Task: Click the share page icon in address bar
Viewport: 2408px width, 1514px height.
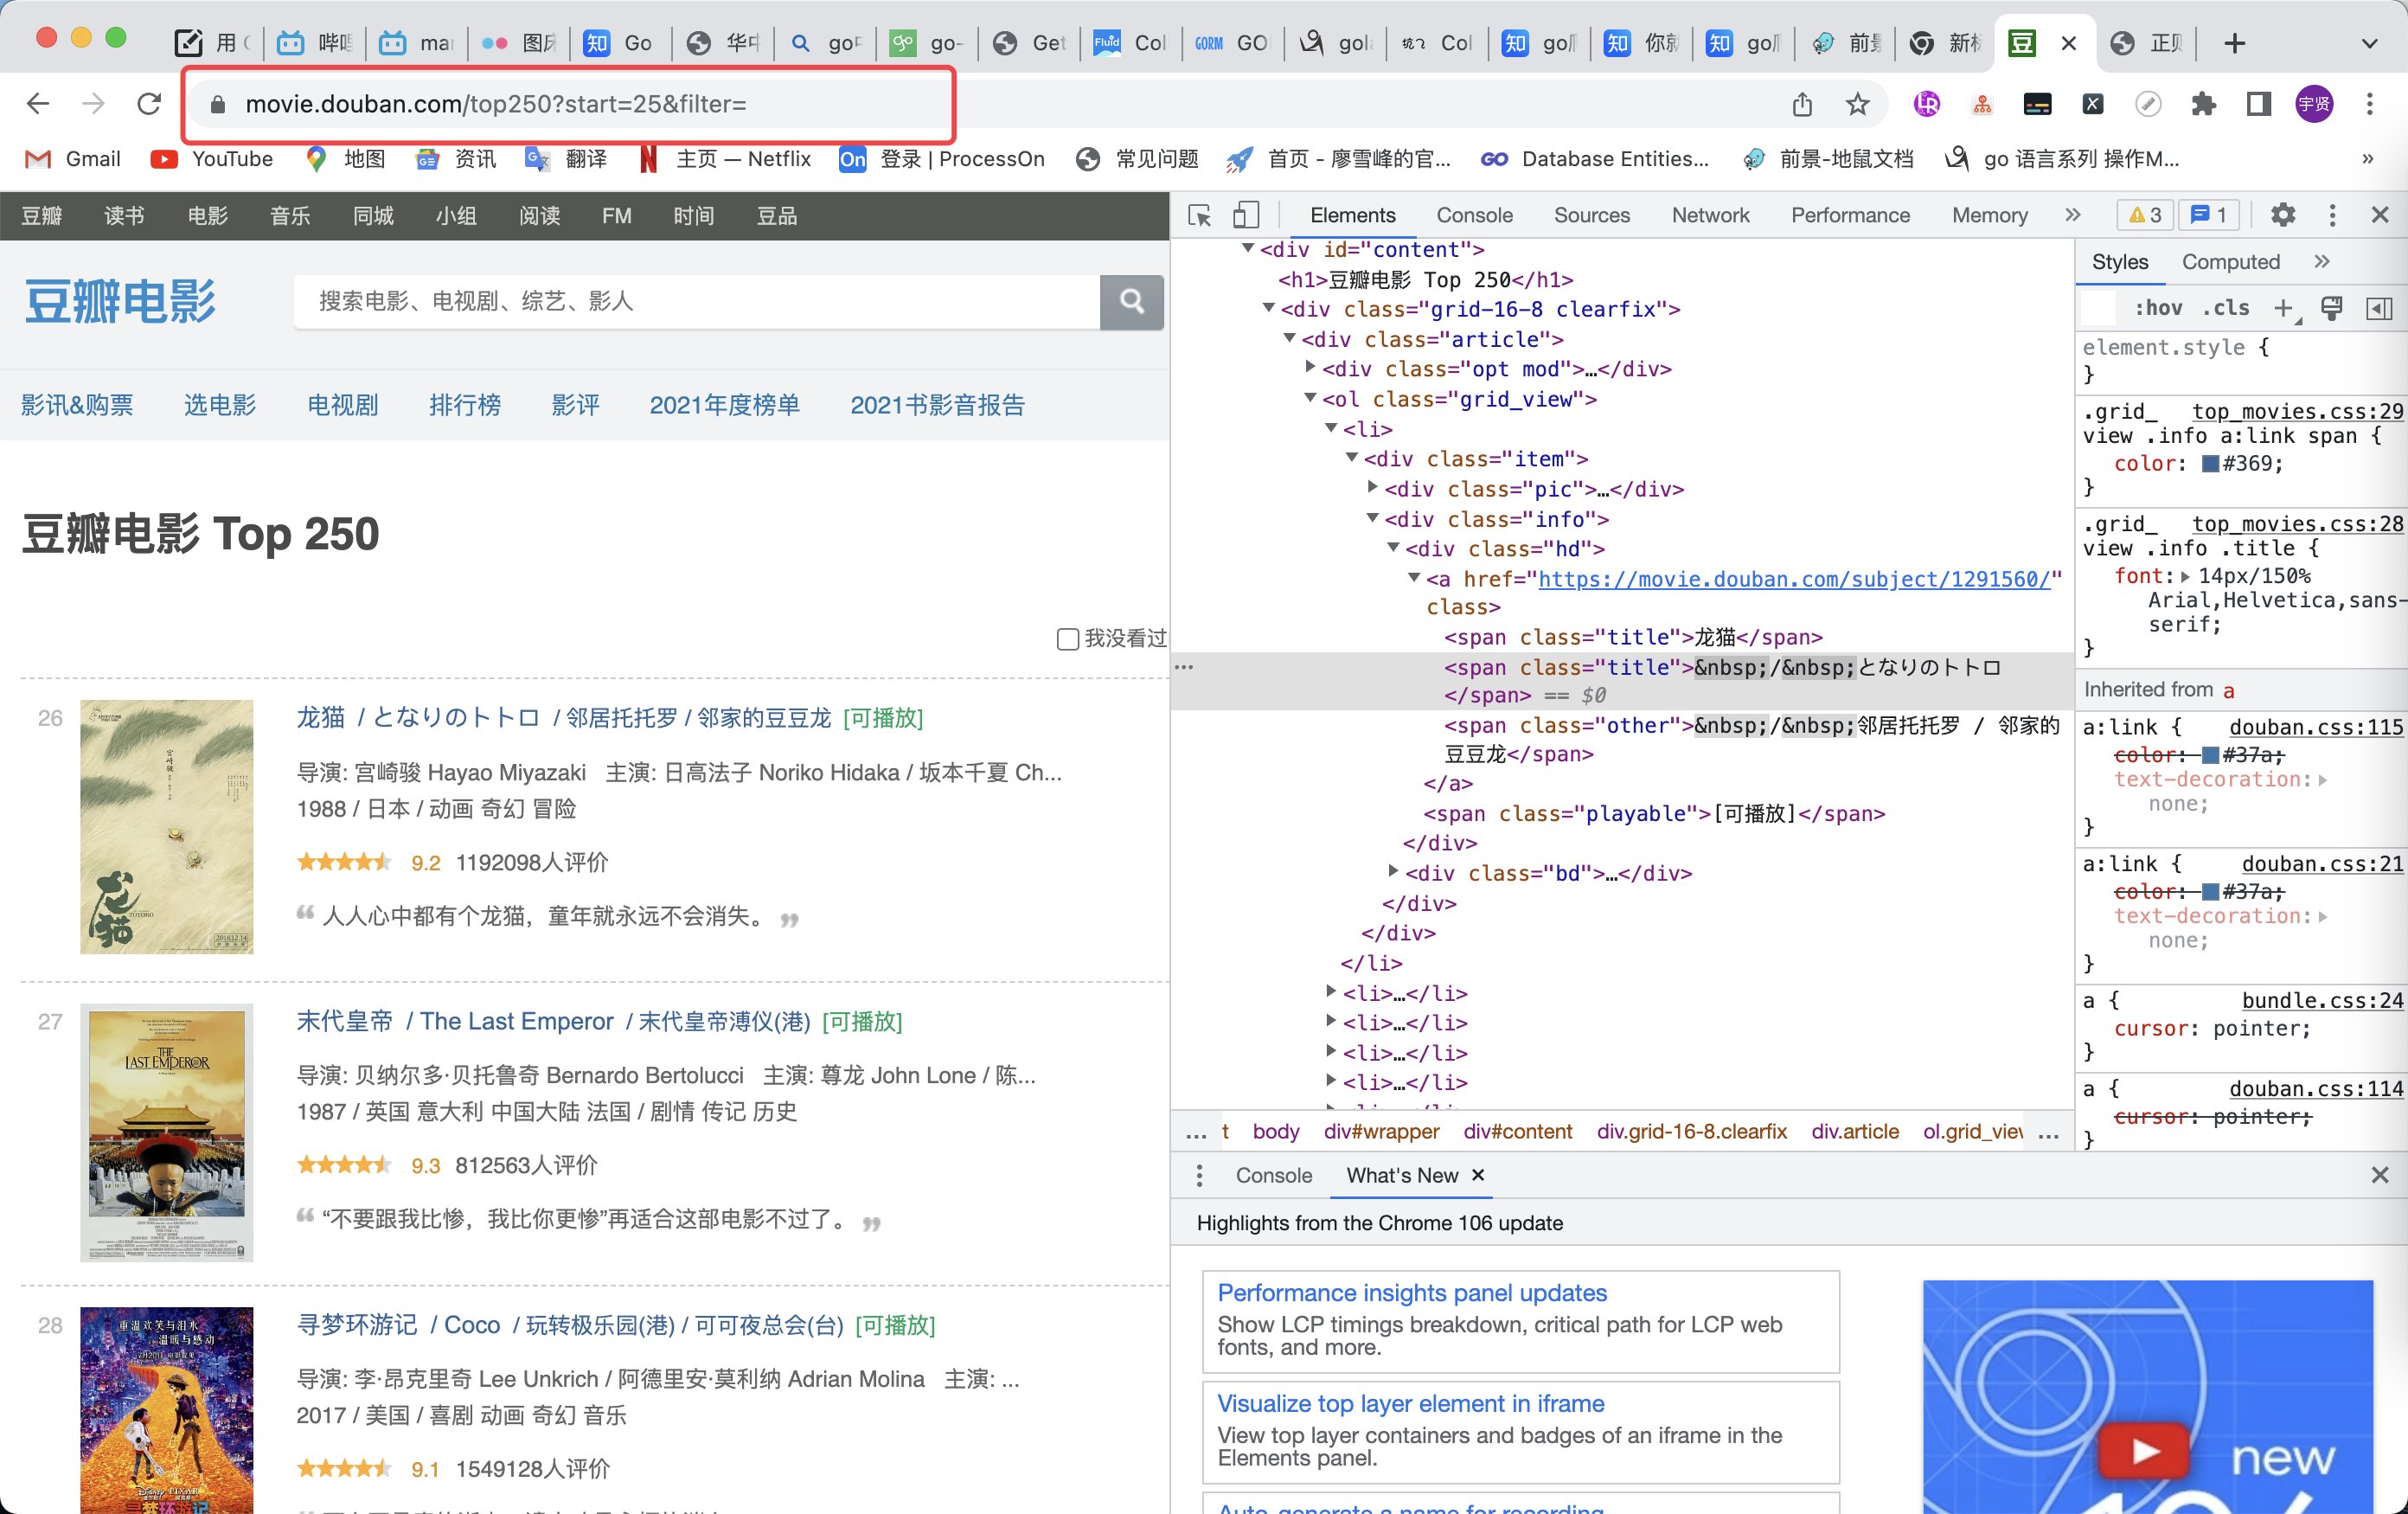Action: pyautogui.click(x=1802, y=104)
